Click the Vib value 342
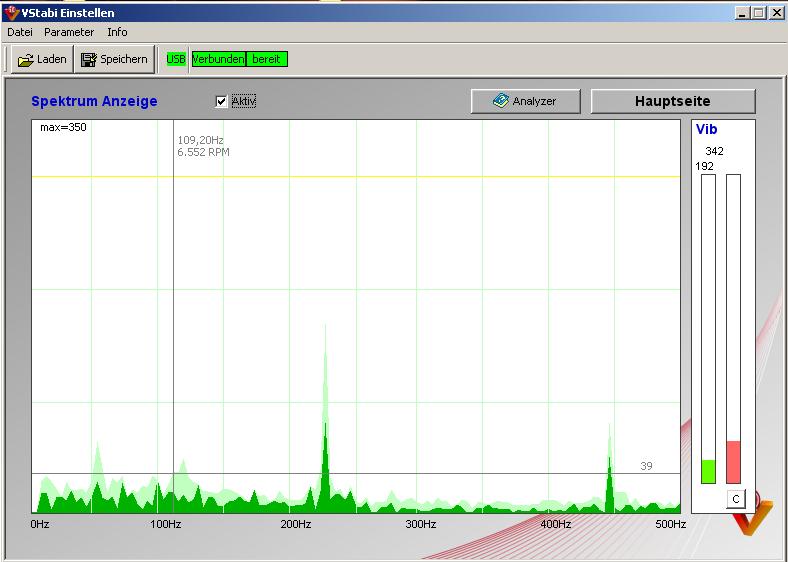788x562 pixels. (x=714, y=151)
